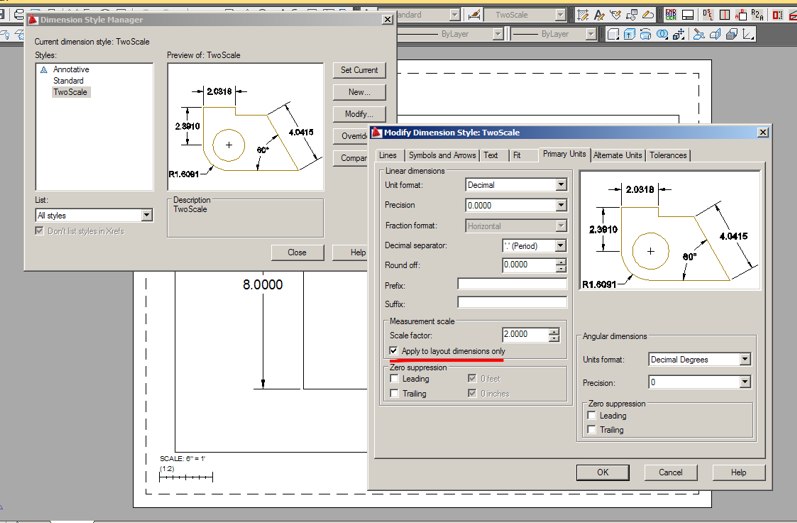Viewport: 797px width, 523px height.
Task: Switch to the Text tab
Action: [x=491, y=155]
